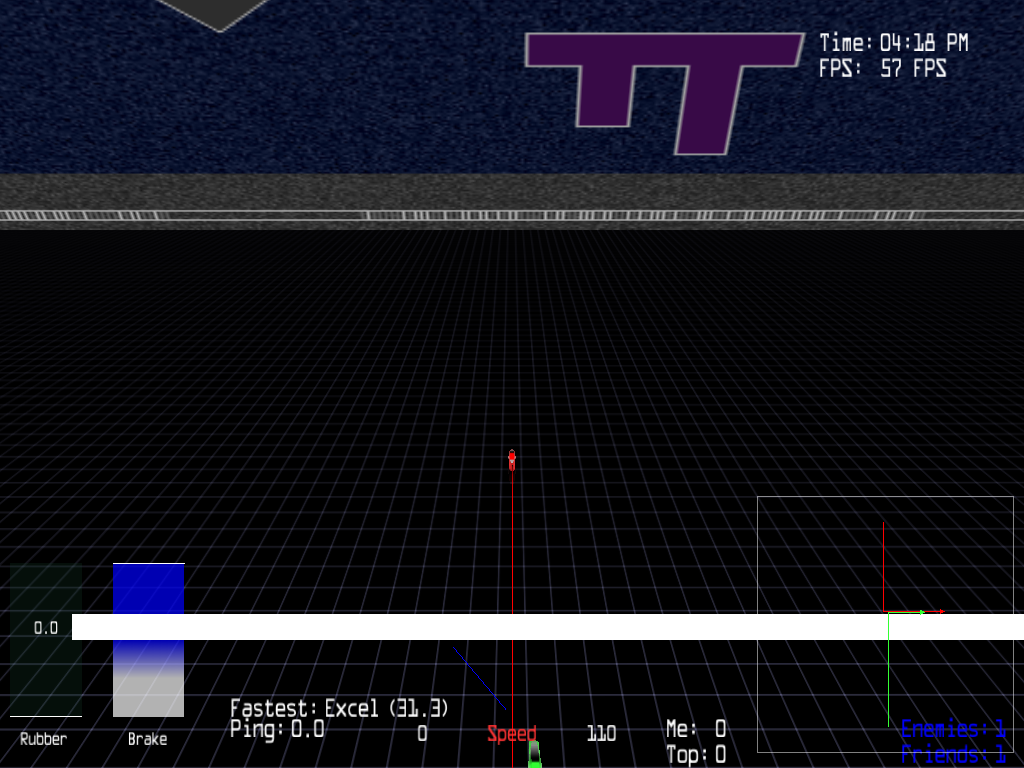The height and width of the screenshot is (768, 1024).
Task: Click the purple TT logo on the wall
Action: pyautogui.click(x=665, y=90)
